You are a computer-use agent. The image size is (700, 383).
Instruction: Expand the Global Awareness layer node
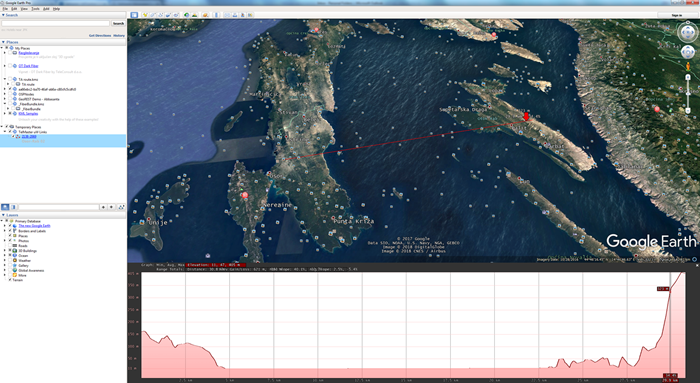(x=5, y=270)
